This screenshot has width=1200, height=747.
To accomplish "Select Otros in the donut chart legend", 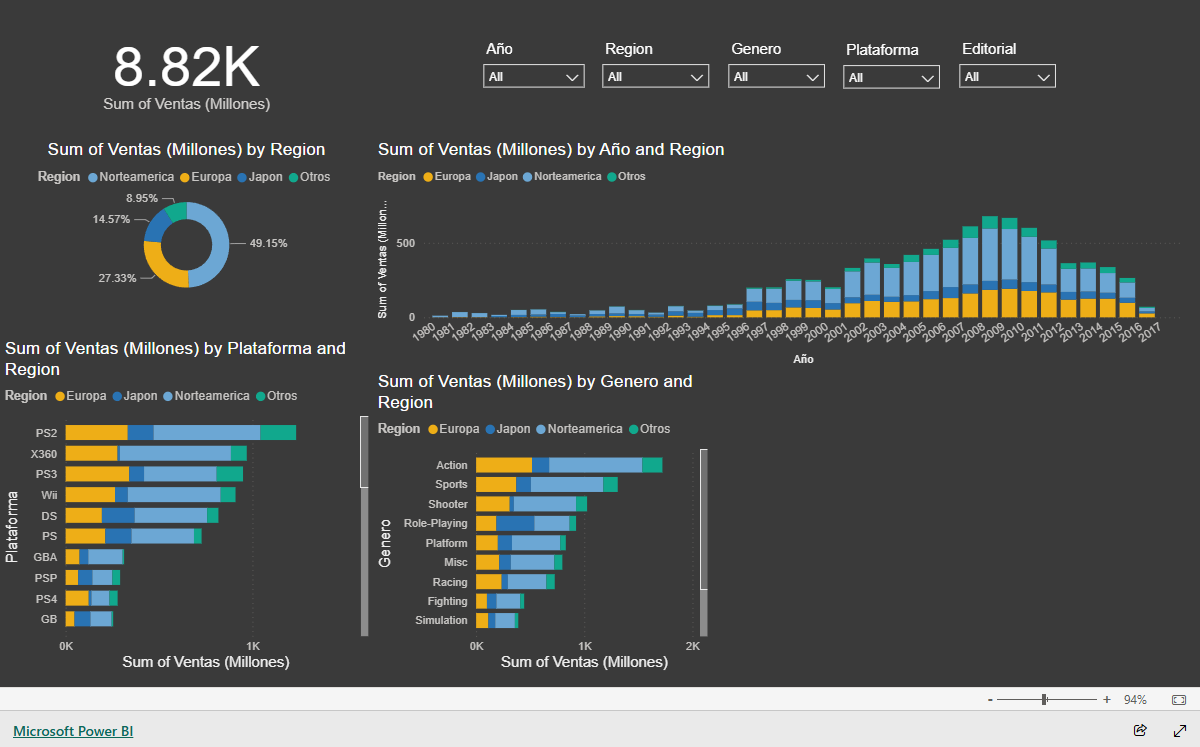I will coord(309,177).
